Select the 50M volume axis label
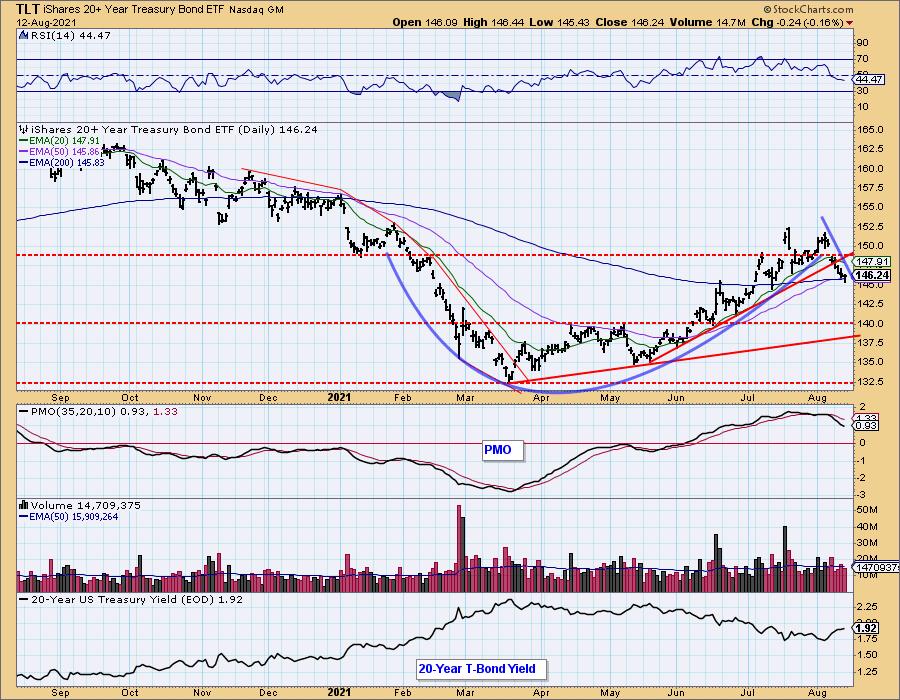 (867, 510)
